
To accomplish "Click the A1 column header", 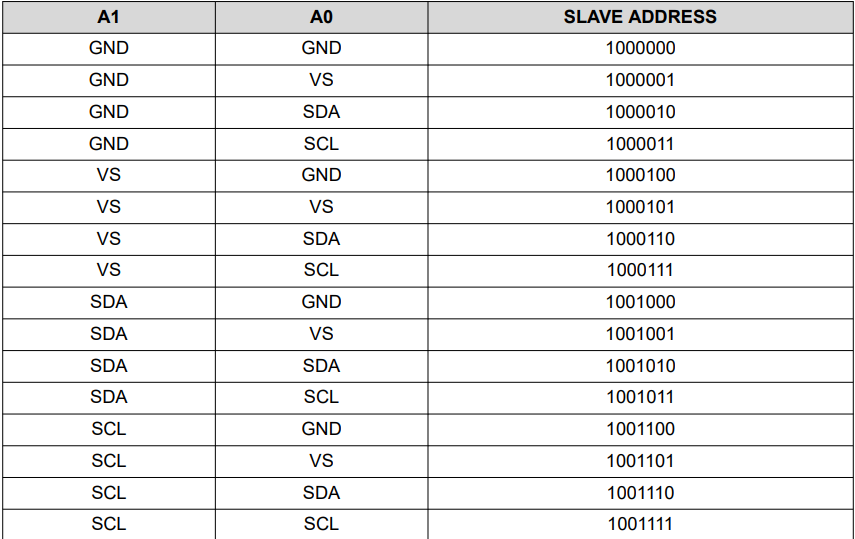I will pos(108,17).
